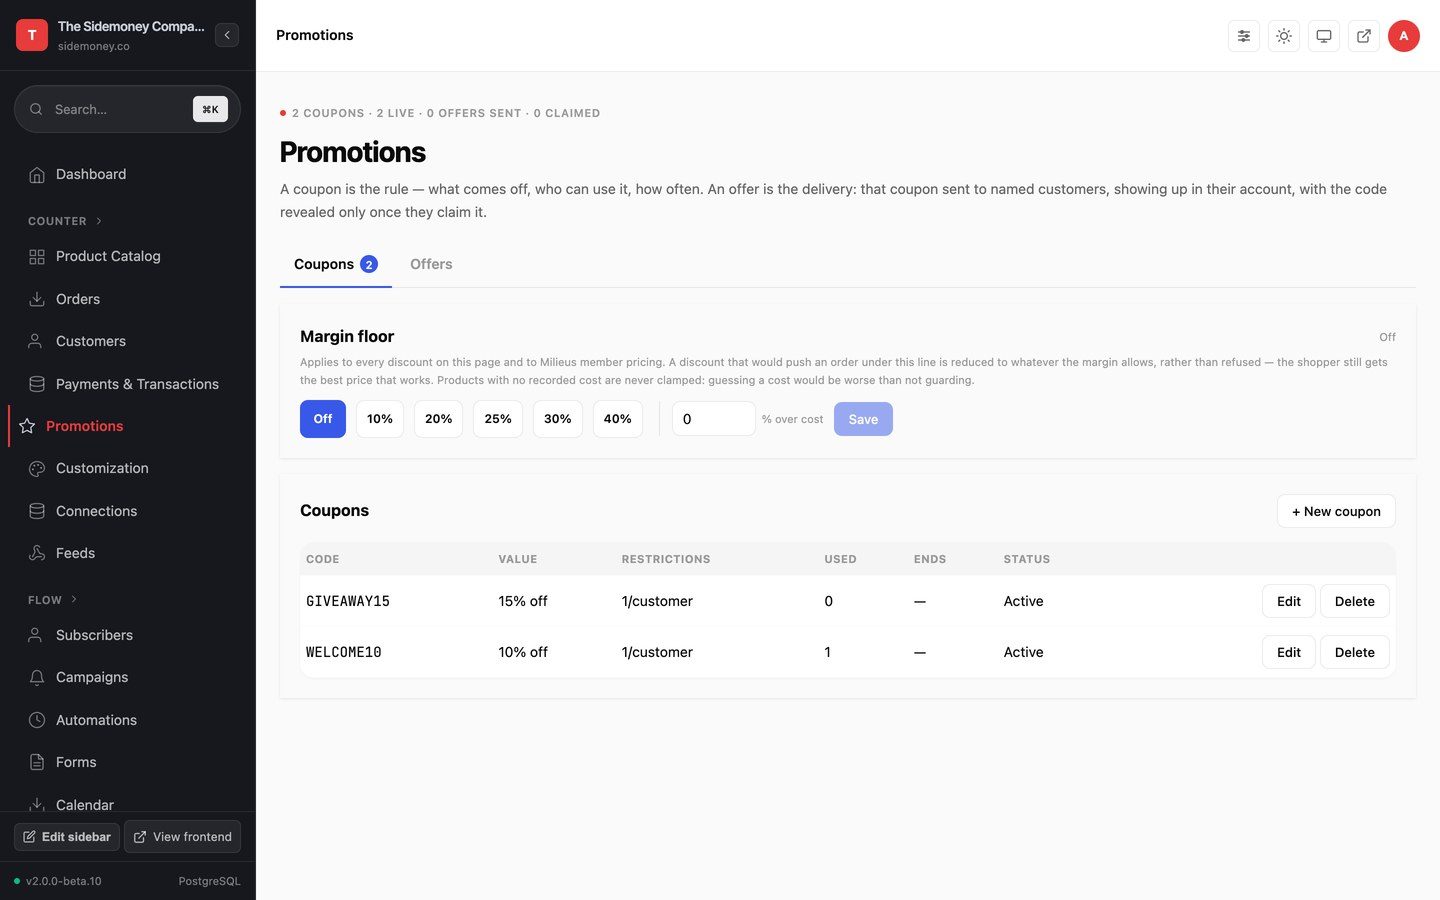Collapse the FLOW sidebar section

coord(53,600)
